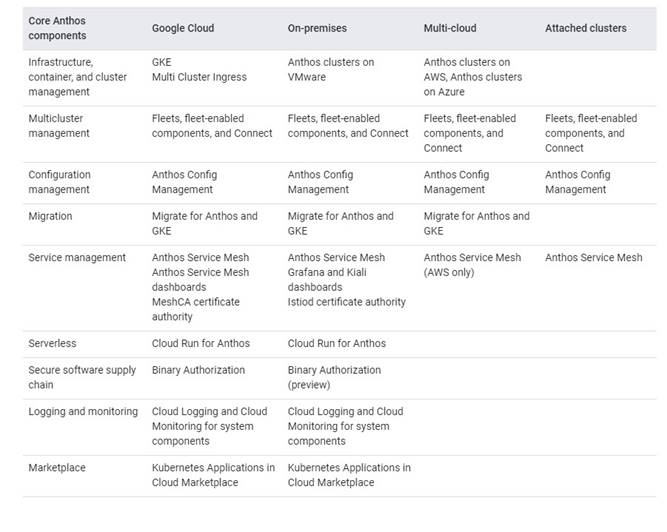Select the "Anthos clusters on VMware" cell
667x532 pixels.
(331, 70)
